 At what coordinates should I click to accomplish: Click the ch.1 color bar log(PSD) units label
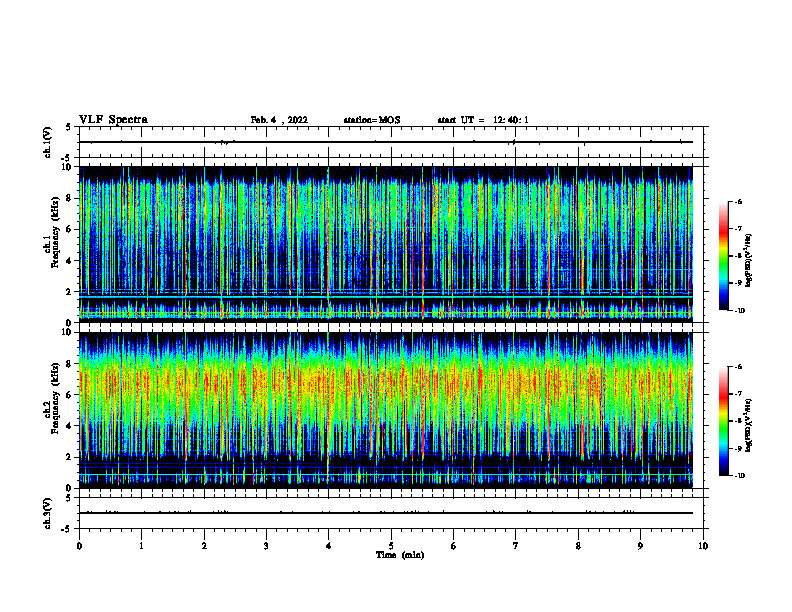(749, 260)
